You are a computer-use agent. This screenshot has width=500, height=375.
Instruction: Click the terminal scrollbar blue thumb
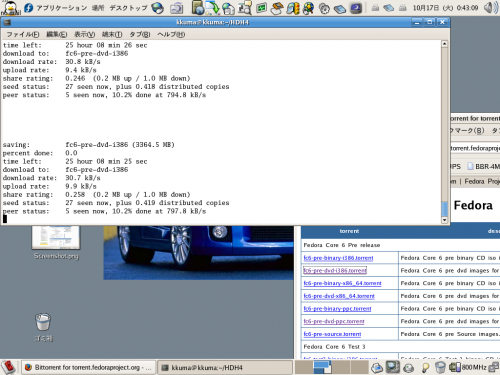(x=444, y=209)
